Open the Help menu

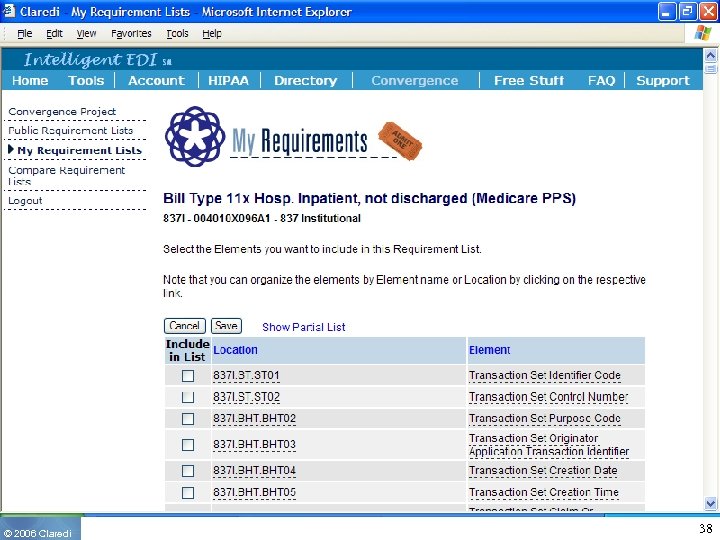tap(212, 34)
